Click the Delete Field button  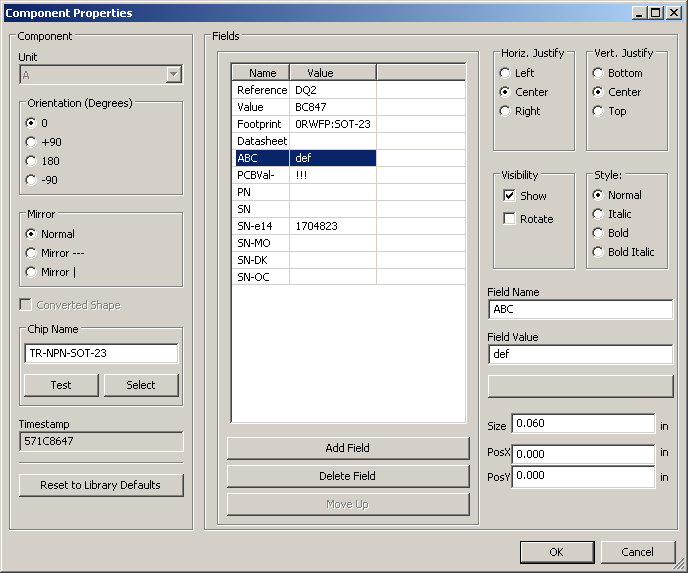click(348, 476)
